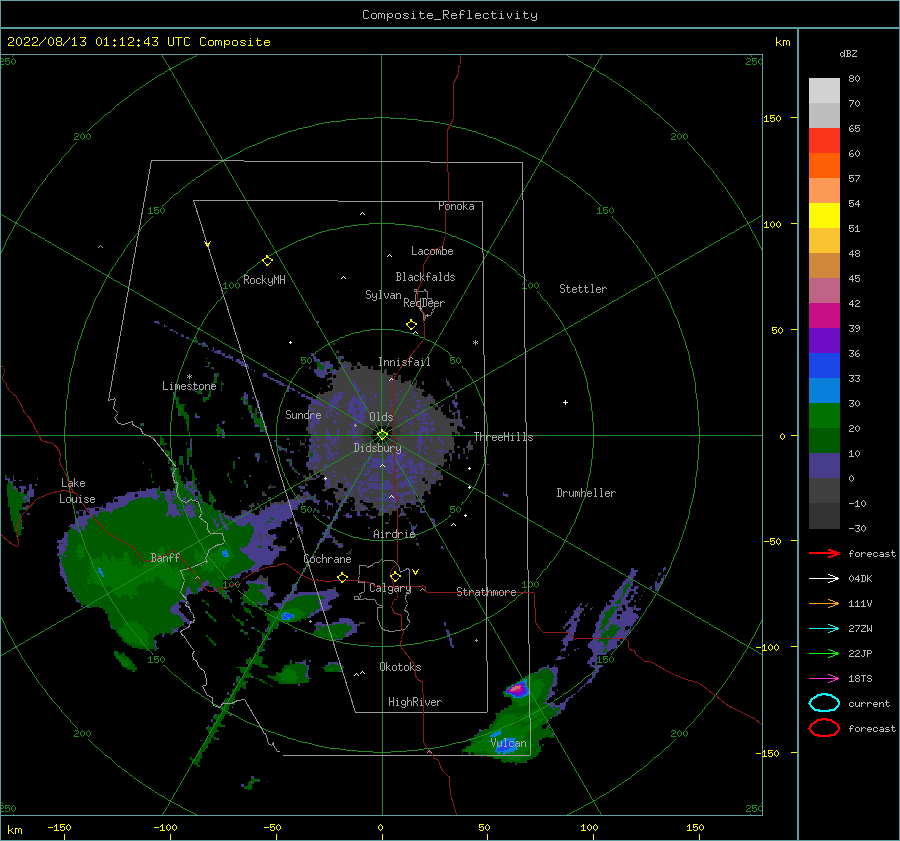Click the yellow radar site diamond near Olds
Screen dimensions: 900x841
pos(382,435)
